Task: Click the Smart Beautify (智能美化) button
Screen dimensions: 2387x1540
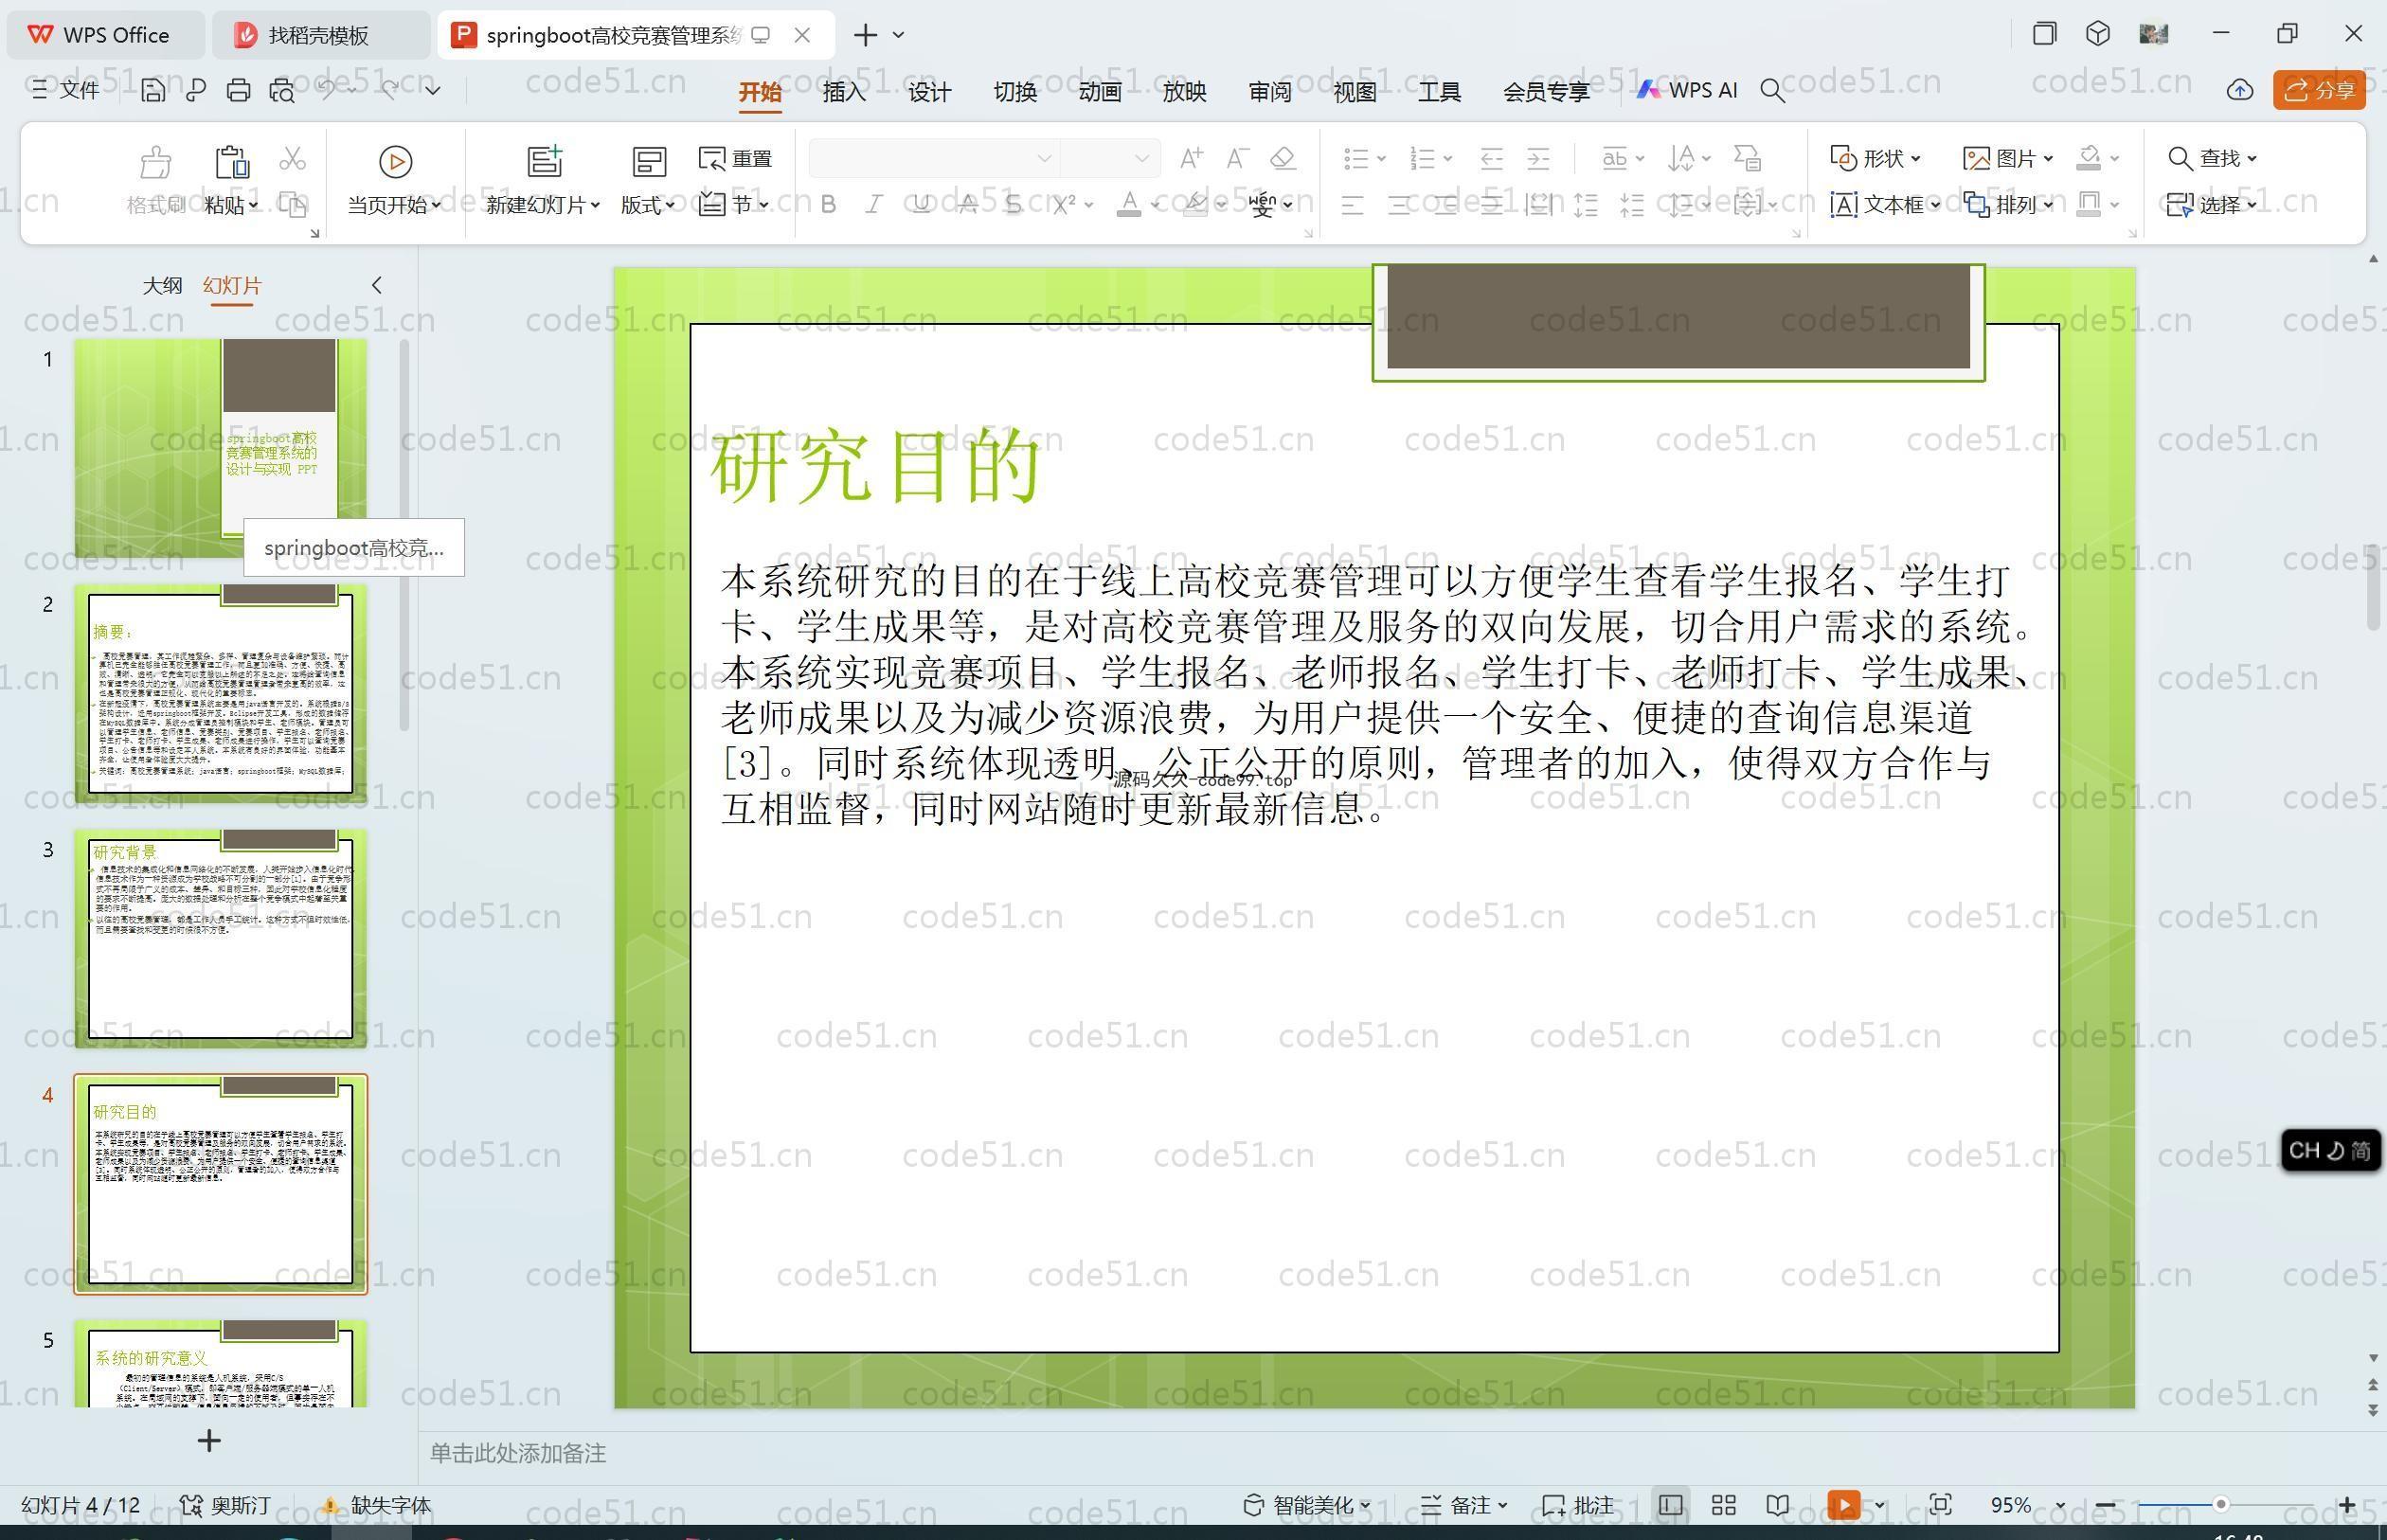Action: pos(1306,1505)
